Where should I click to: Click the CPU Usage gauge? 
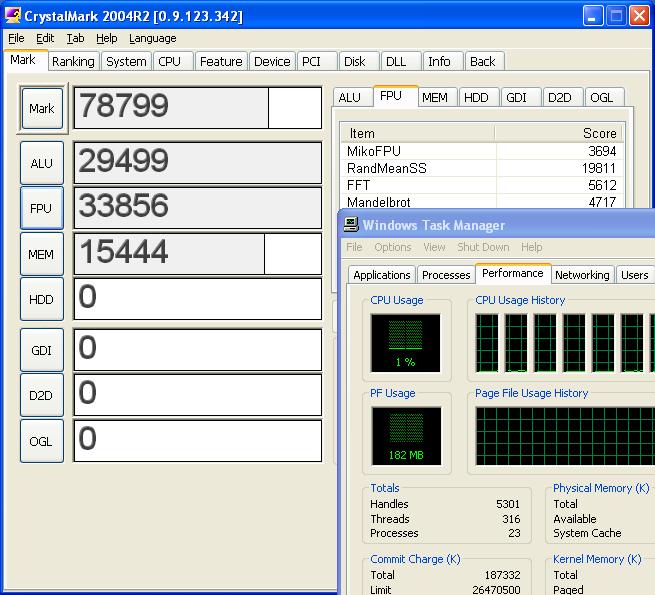pos(405,343)
